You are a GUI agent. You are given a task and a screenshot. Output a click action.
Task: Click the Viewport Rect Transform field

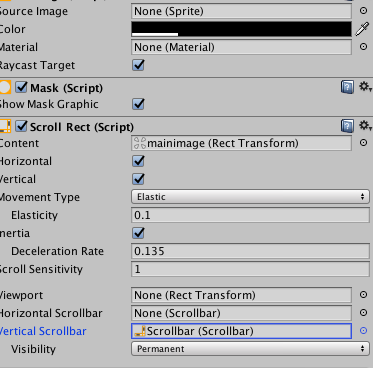coord(241,295)
